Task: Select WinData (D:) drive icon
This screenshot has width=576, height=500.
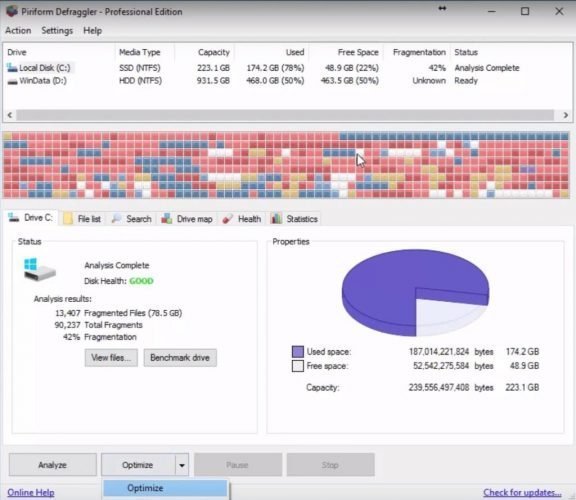Action: tap(12, 81)
